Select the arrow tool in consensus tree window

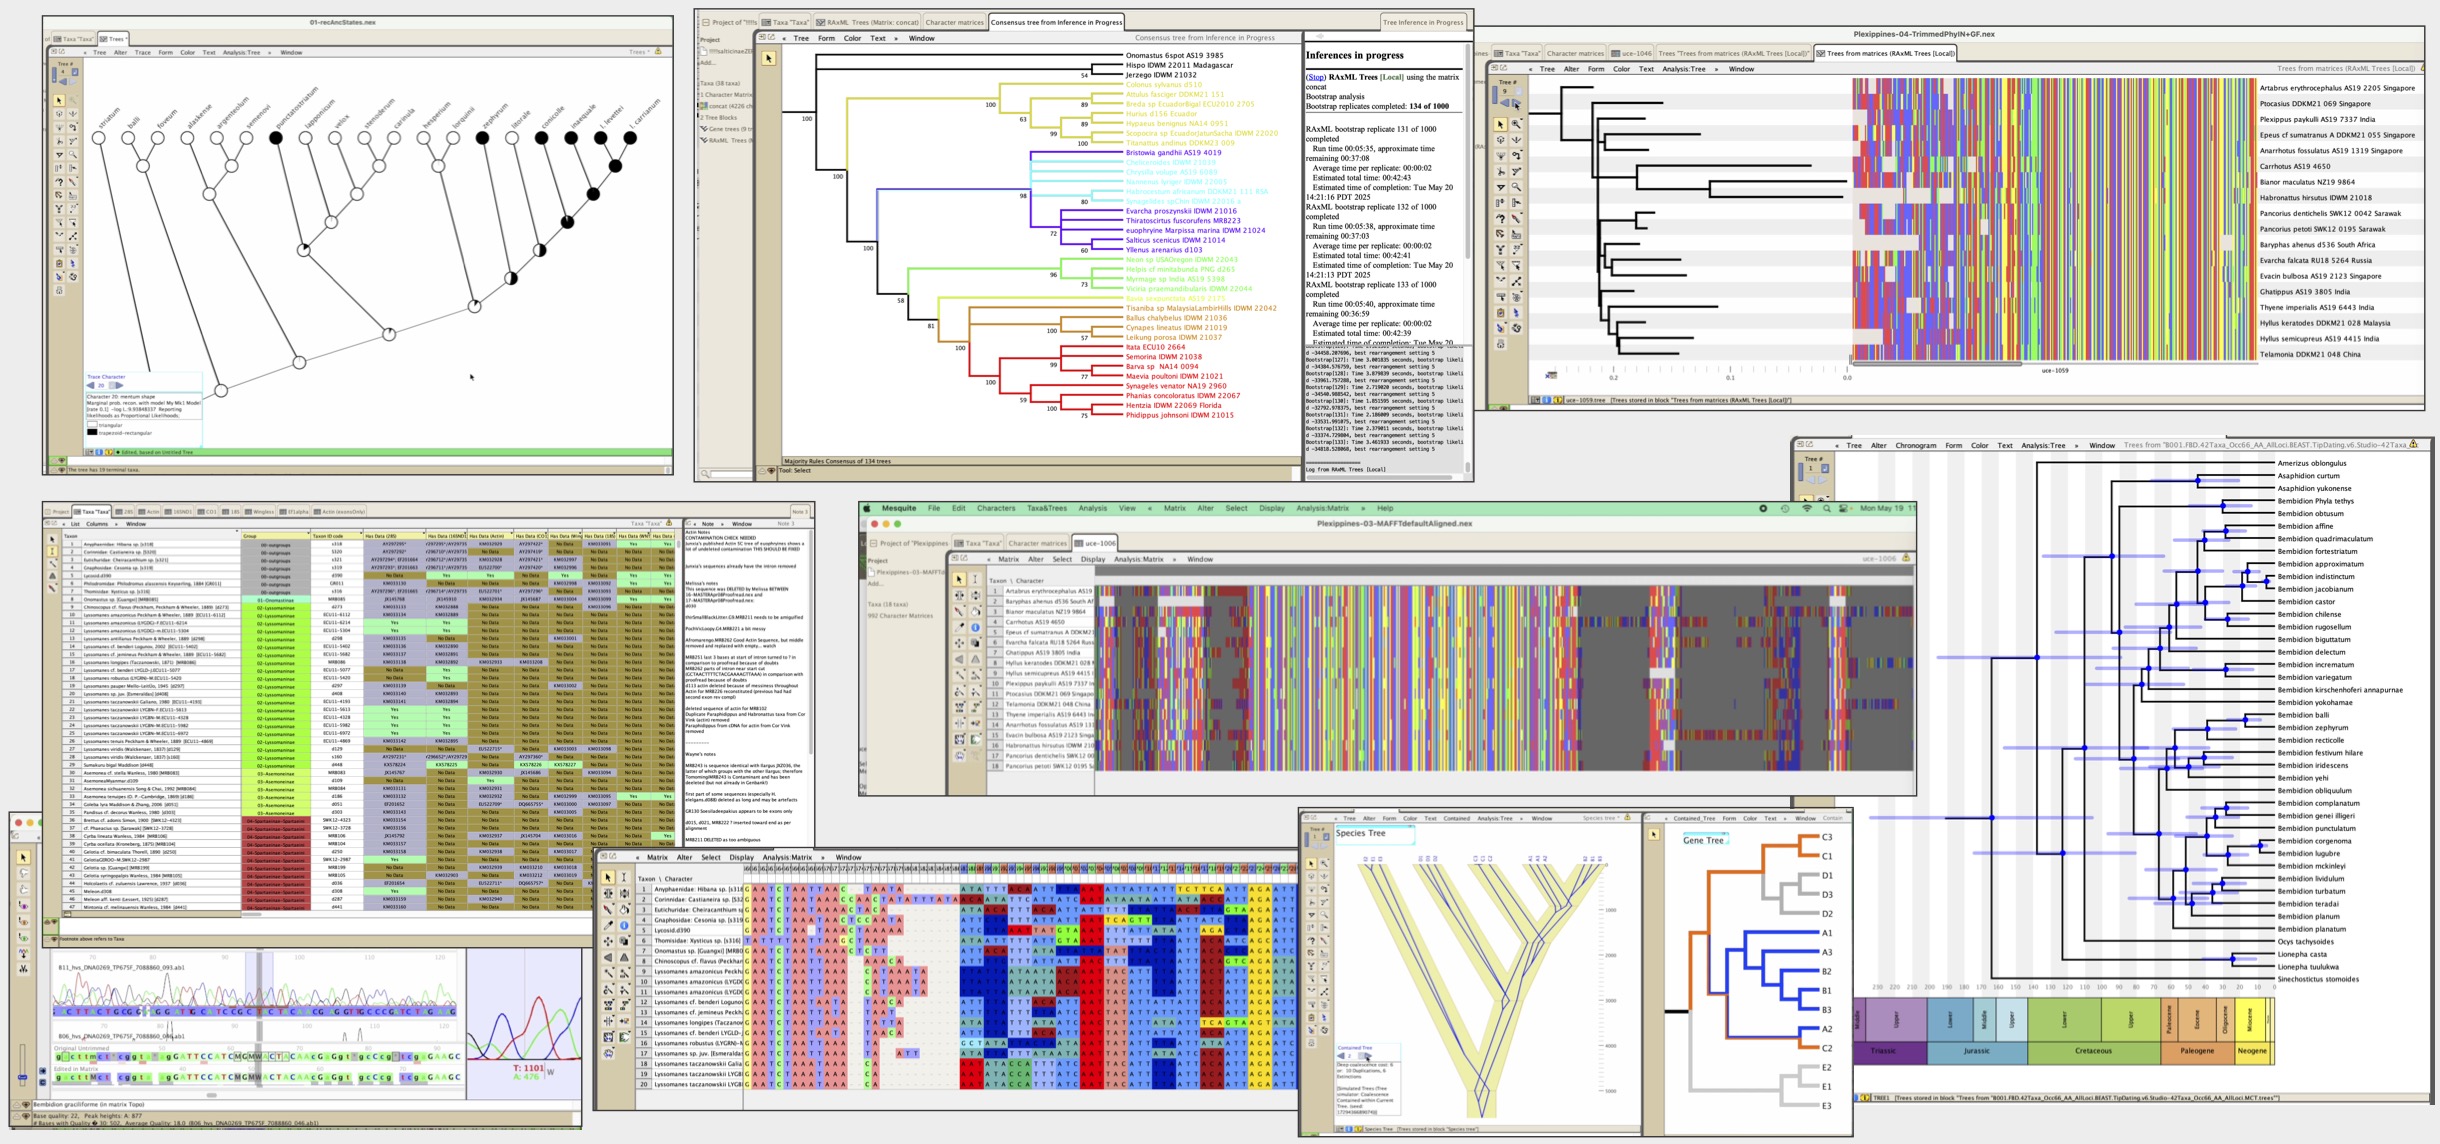[768, 59]
